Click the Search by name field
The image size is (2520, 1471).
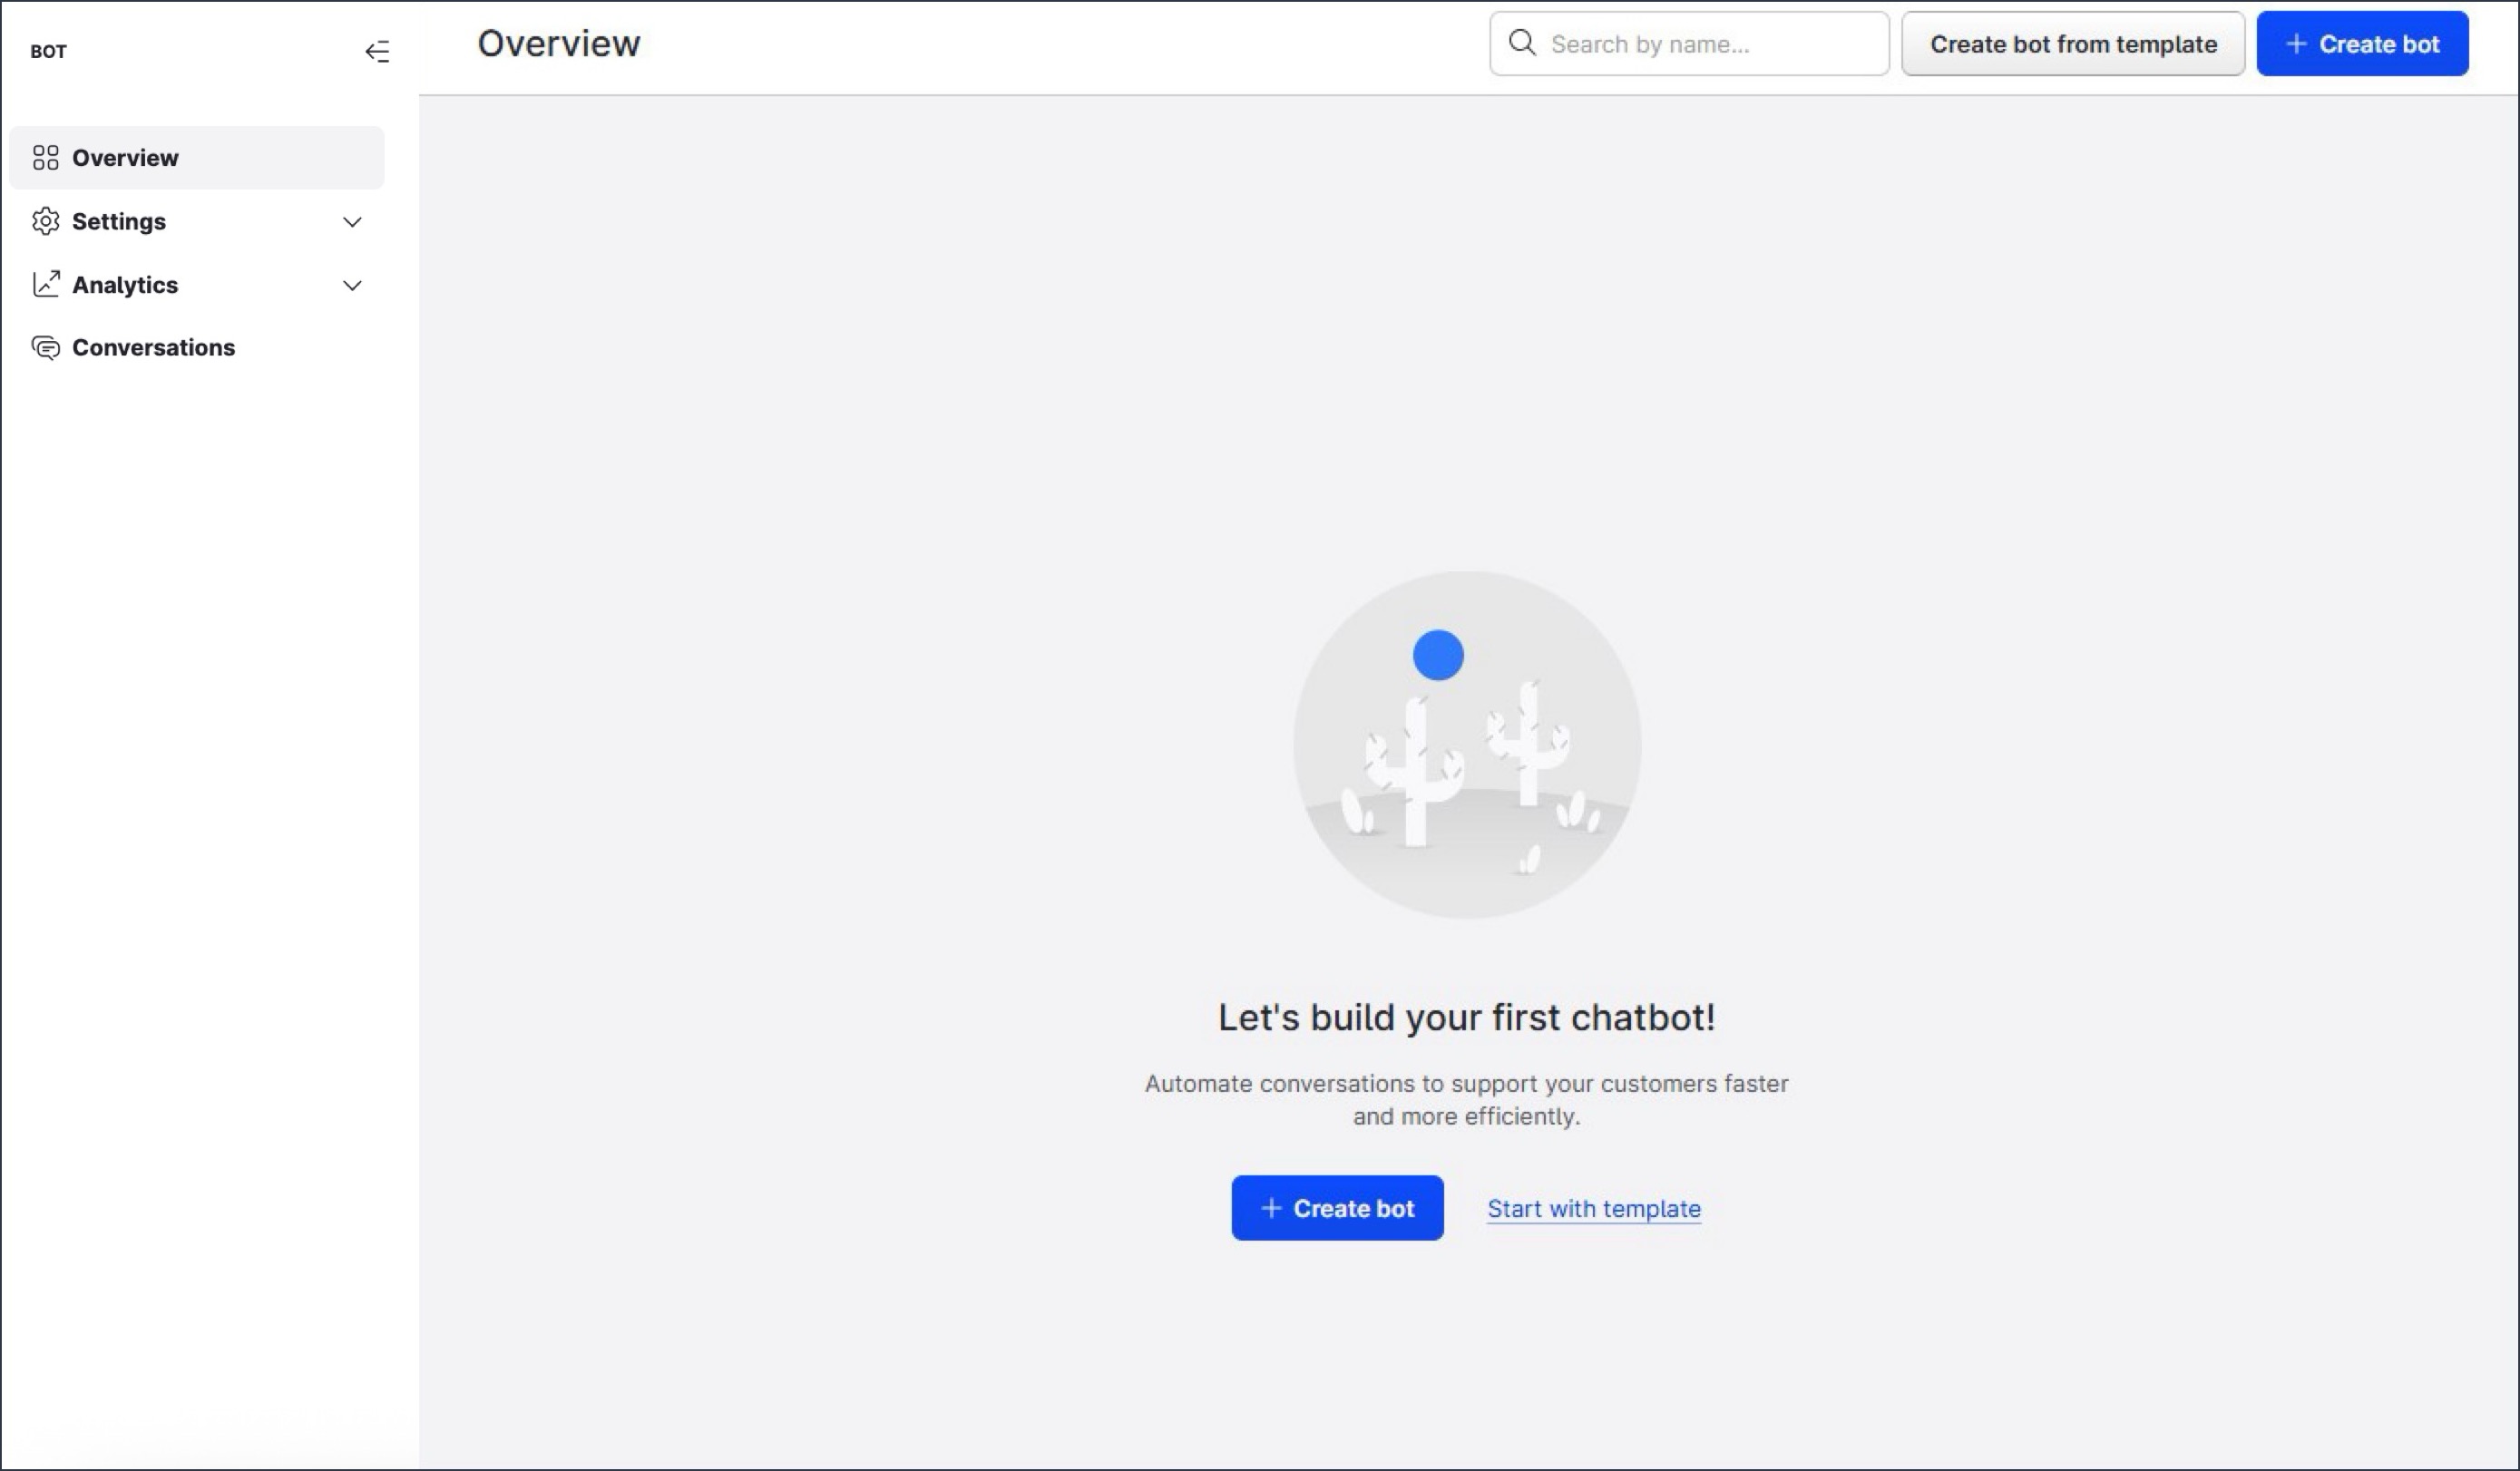click(x=1688, y=43)
